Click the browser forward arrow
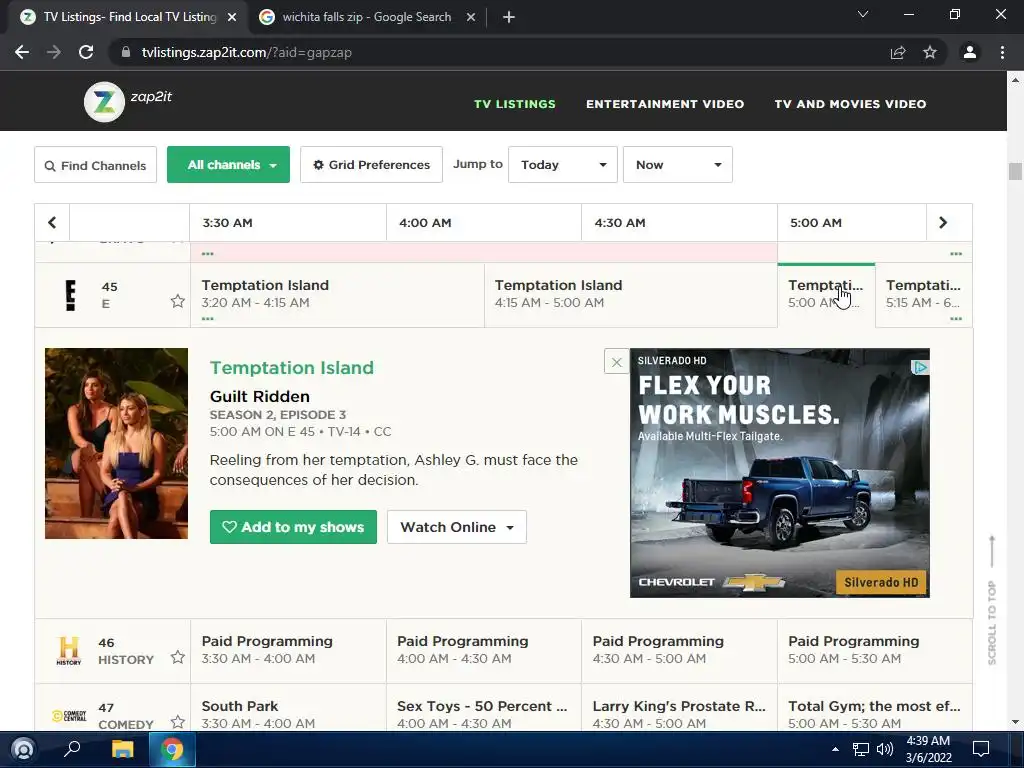This screenshot has width=1024, height=768. tap(54, 52)
